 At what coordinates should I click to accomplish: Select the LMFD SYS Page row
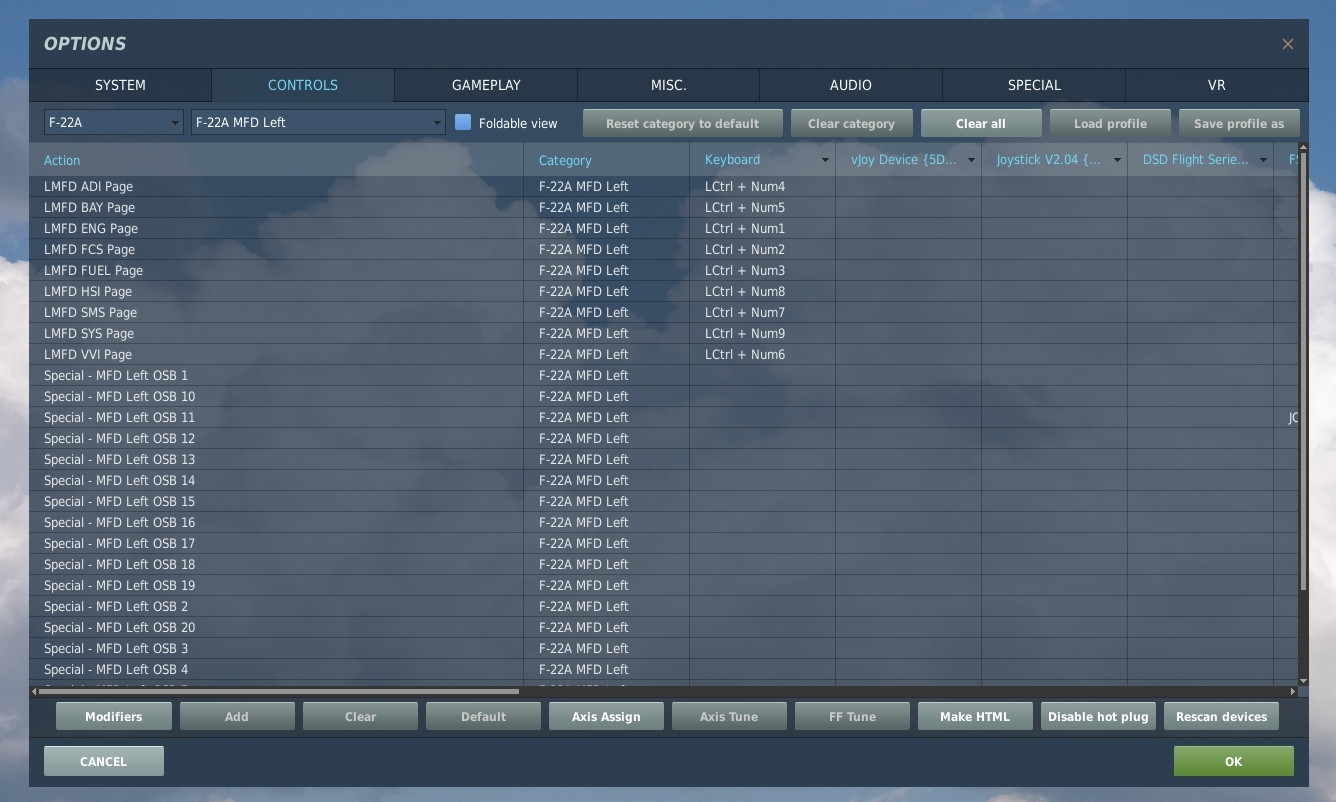coord(663,333)
